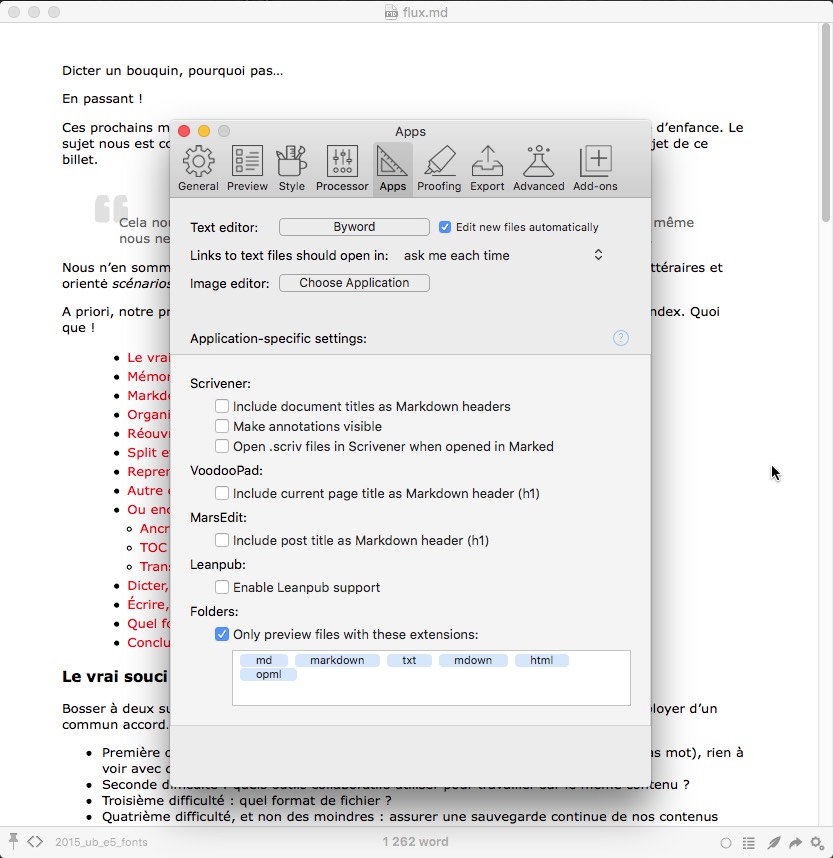This screenshot has width=833, height=858.
Task: Enable Make annotations visible
Action: [x=222, y=426]
